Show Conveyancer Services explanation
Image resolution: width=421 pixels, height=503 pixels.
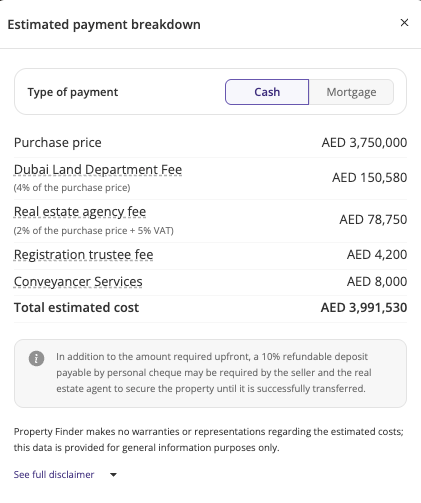click(x=78, y=282)
